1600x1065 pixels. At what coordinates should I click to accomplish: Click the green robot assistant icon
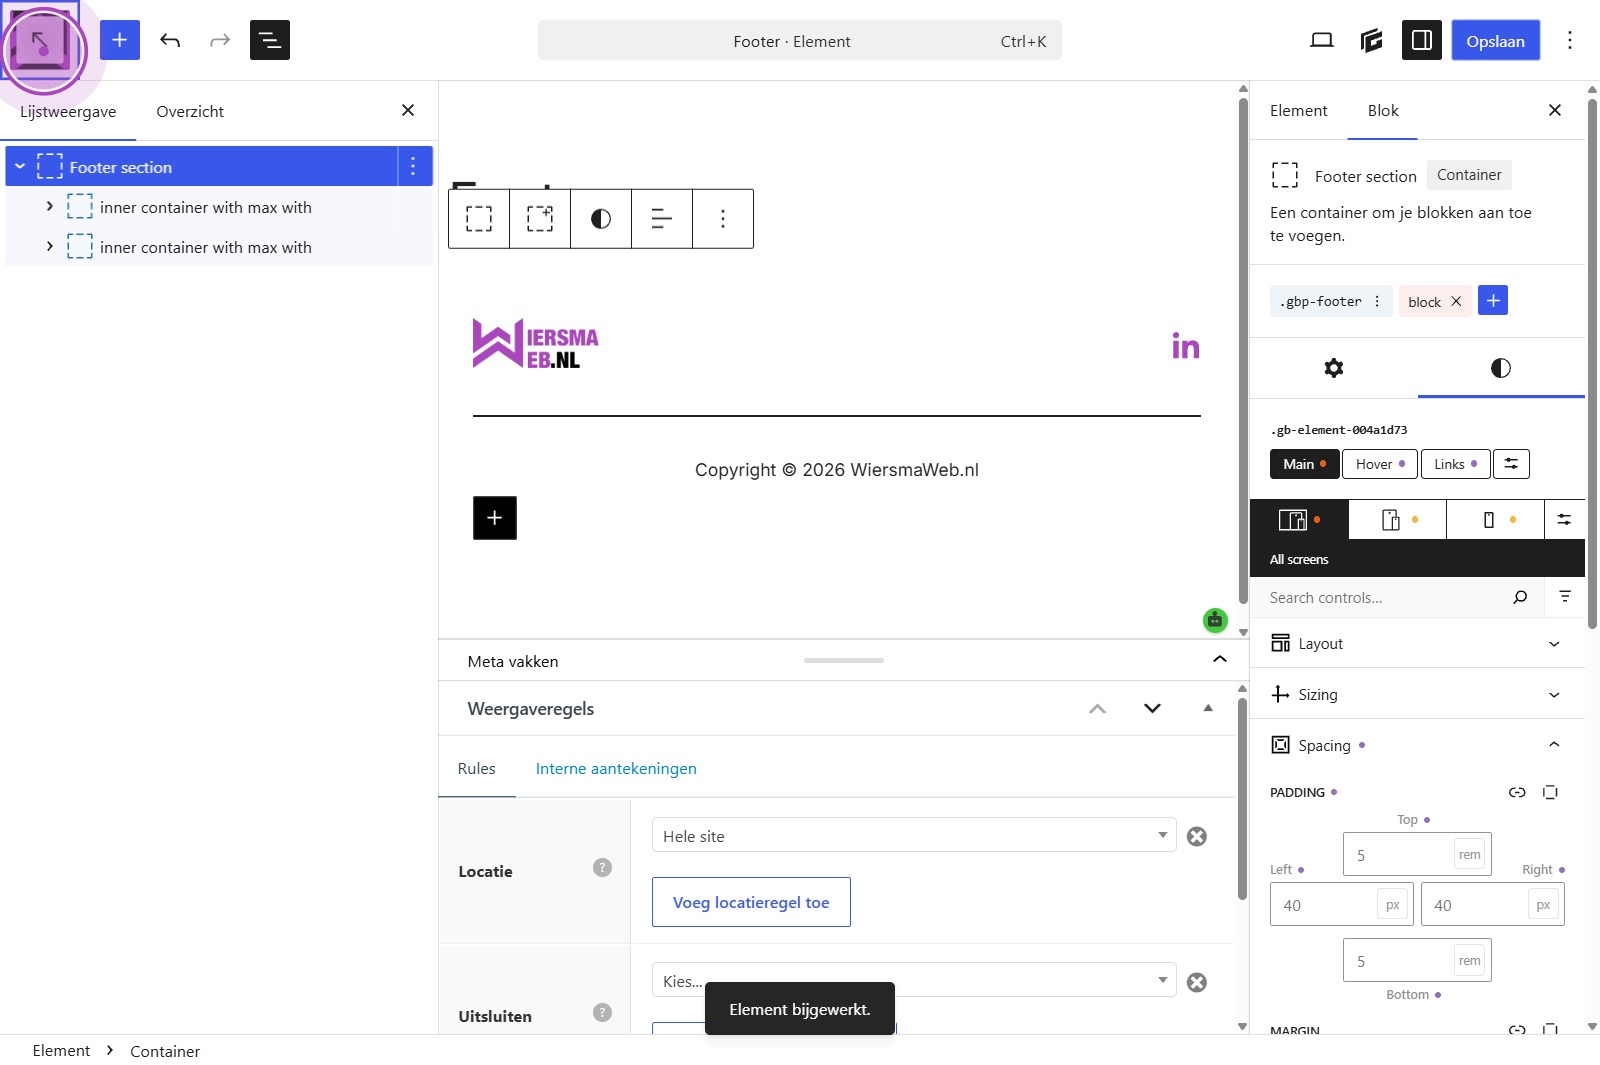pyautogui.click(x=1215, y=620)
